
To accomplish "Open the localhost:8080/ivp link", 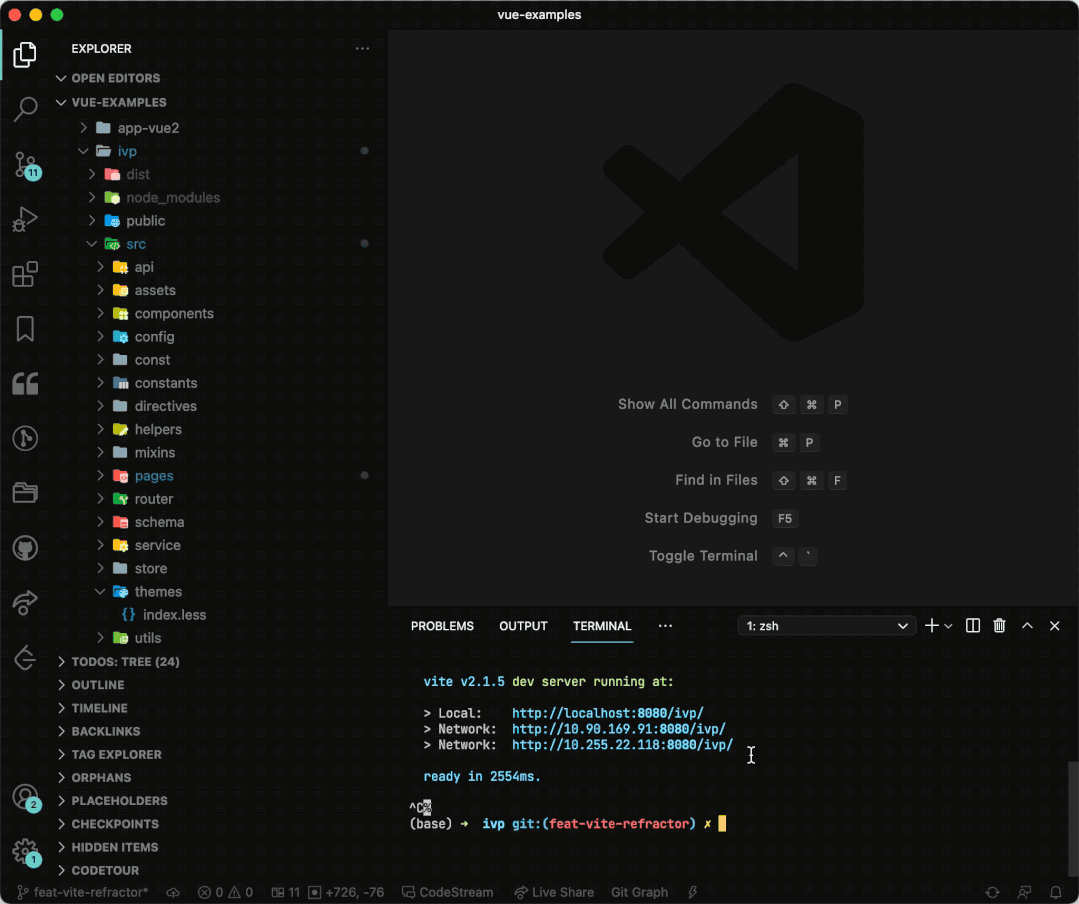I will click(607, 713).
